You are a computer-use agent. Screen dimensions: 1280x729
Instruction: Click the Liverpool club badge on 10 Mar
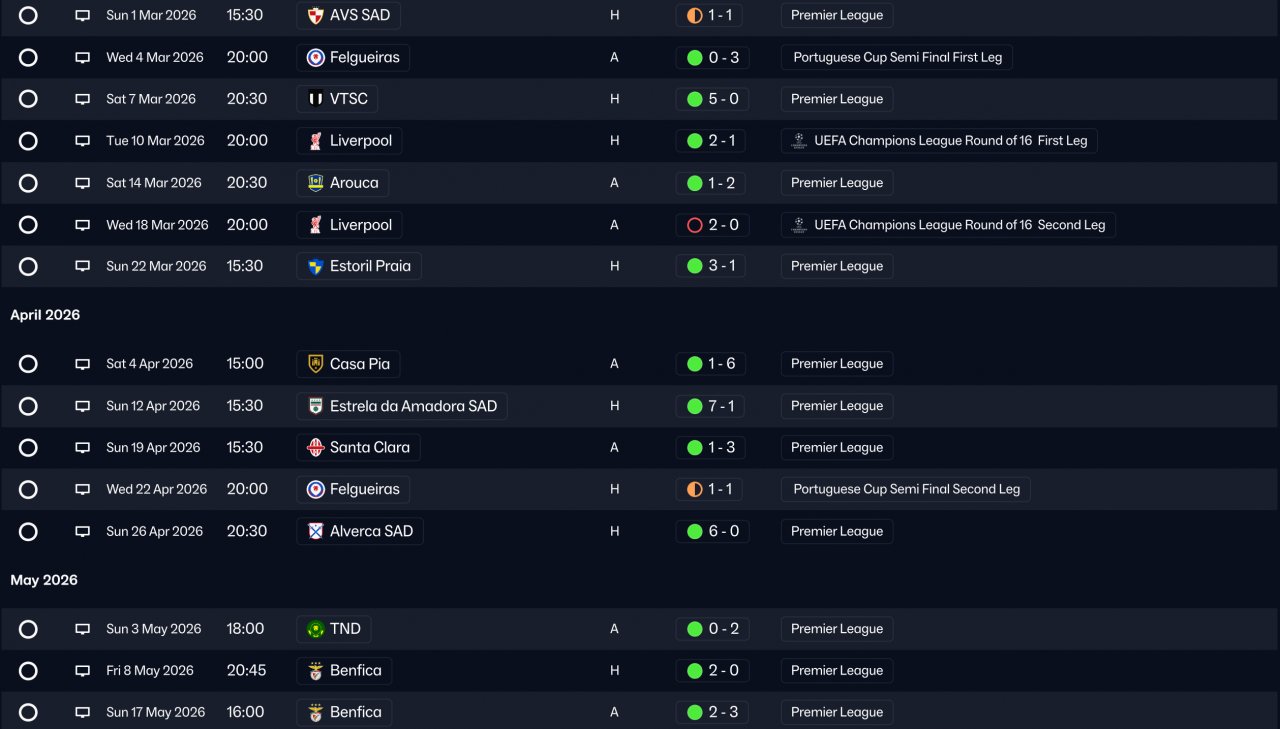tap(316, 141)
